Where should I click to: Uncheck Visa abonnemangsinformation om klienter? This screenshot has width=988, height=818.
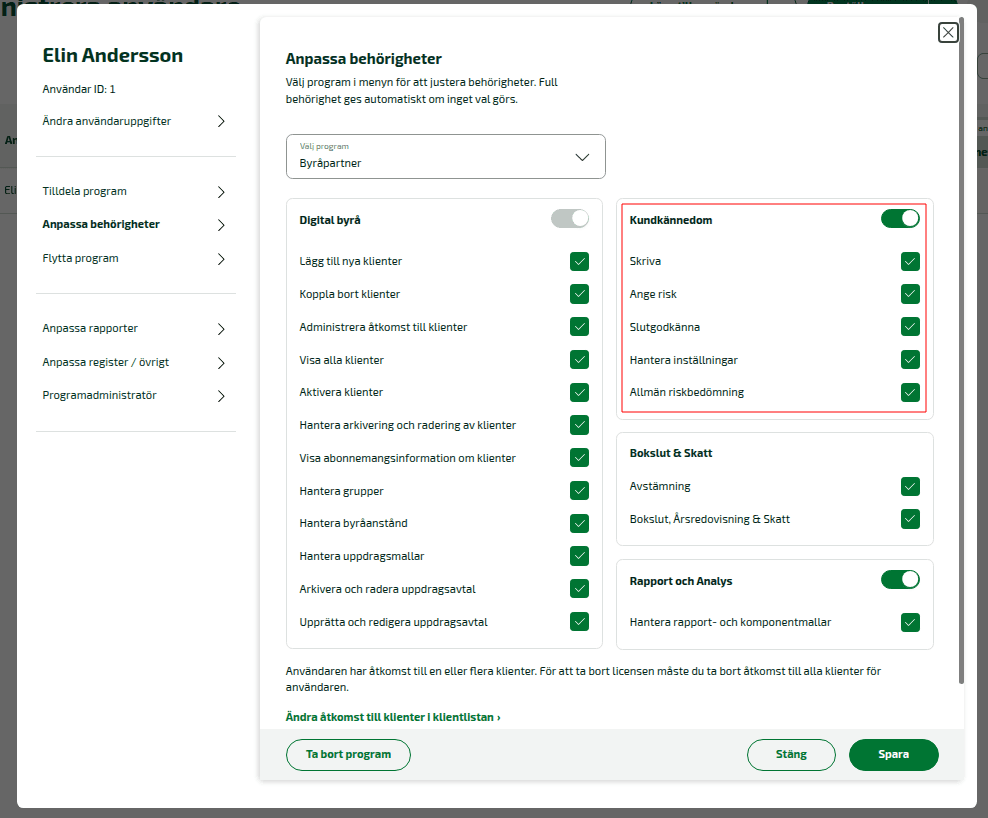click(579, 458)
